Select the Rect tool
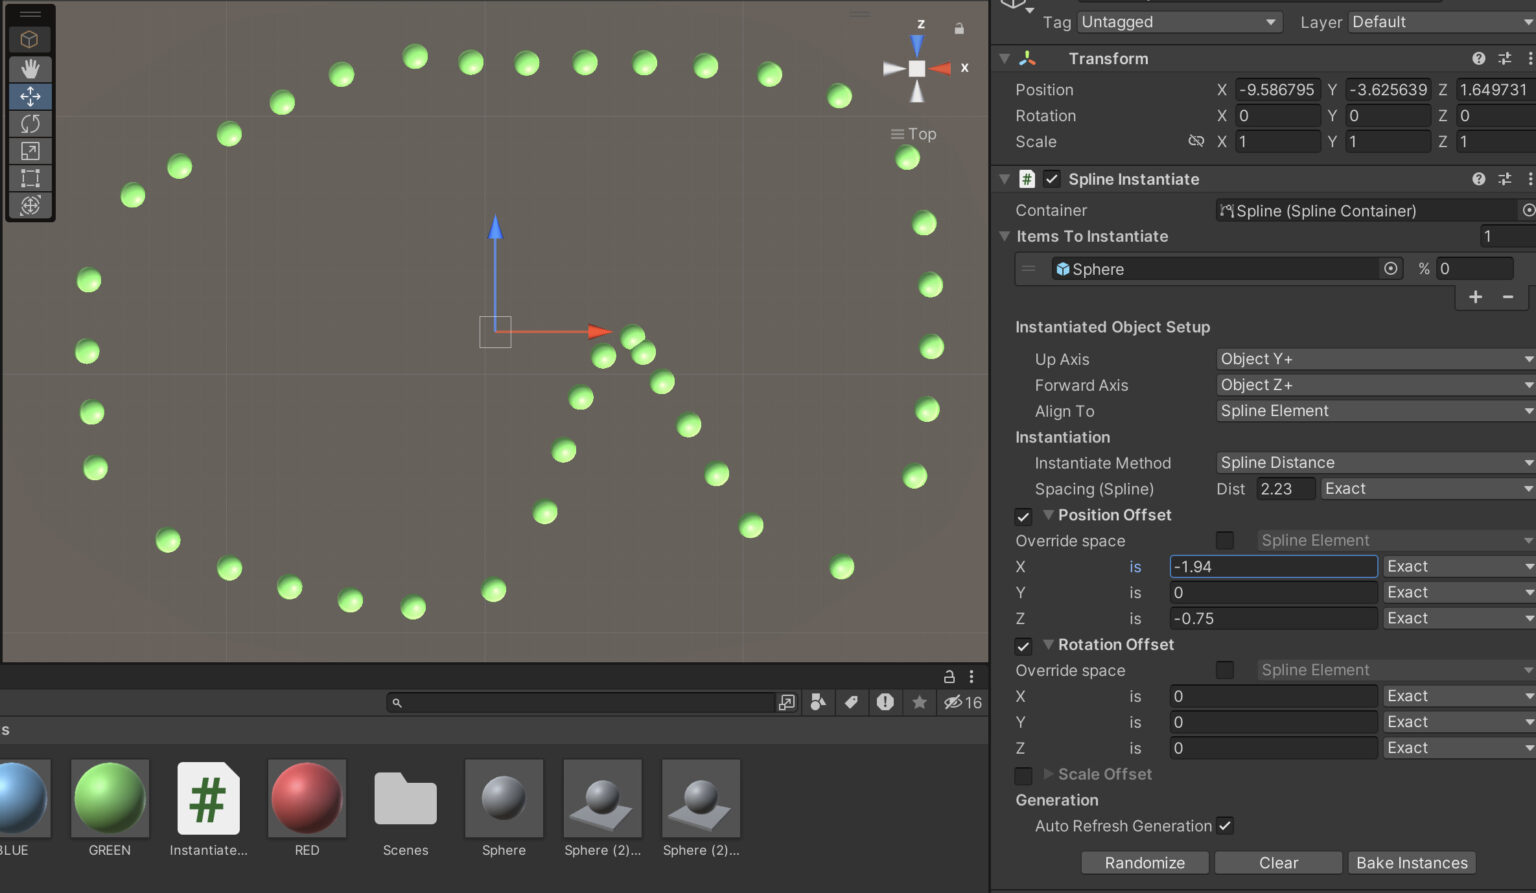Viewport: 1536px width, 893px height. (30, 178)
